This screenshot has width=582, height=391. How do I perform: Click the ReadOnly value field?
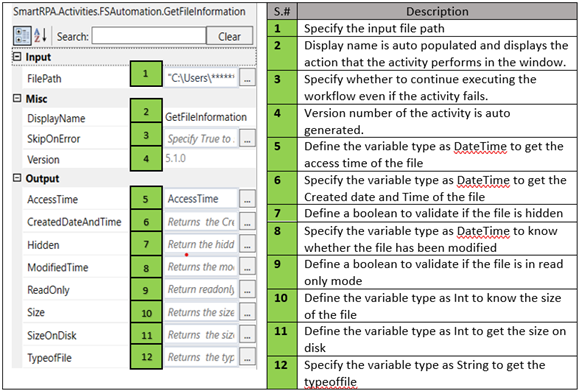tap(201, 289)
